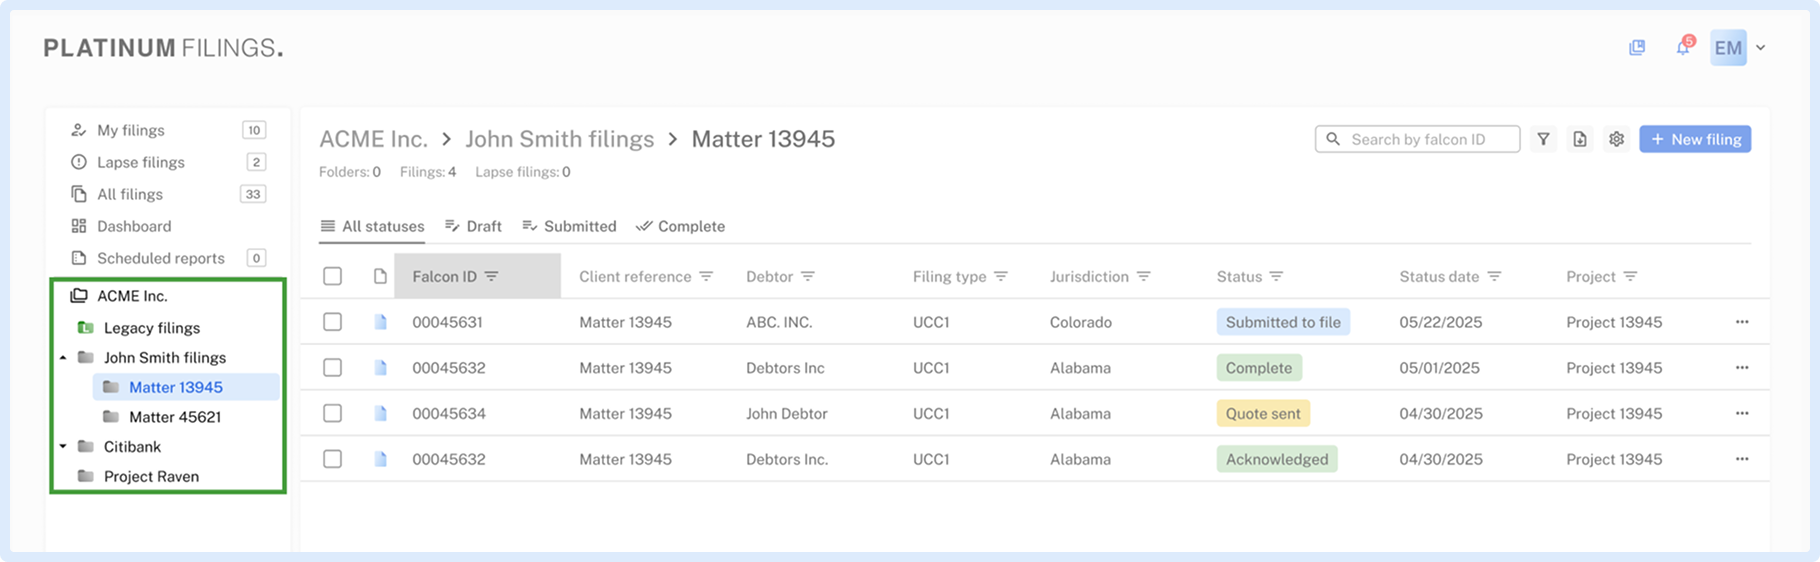Switch to the Complete tab

680,226
